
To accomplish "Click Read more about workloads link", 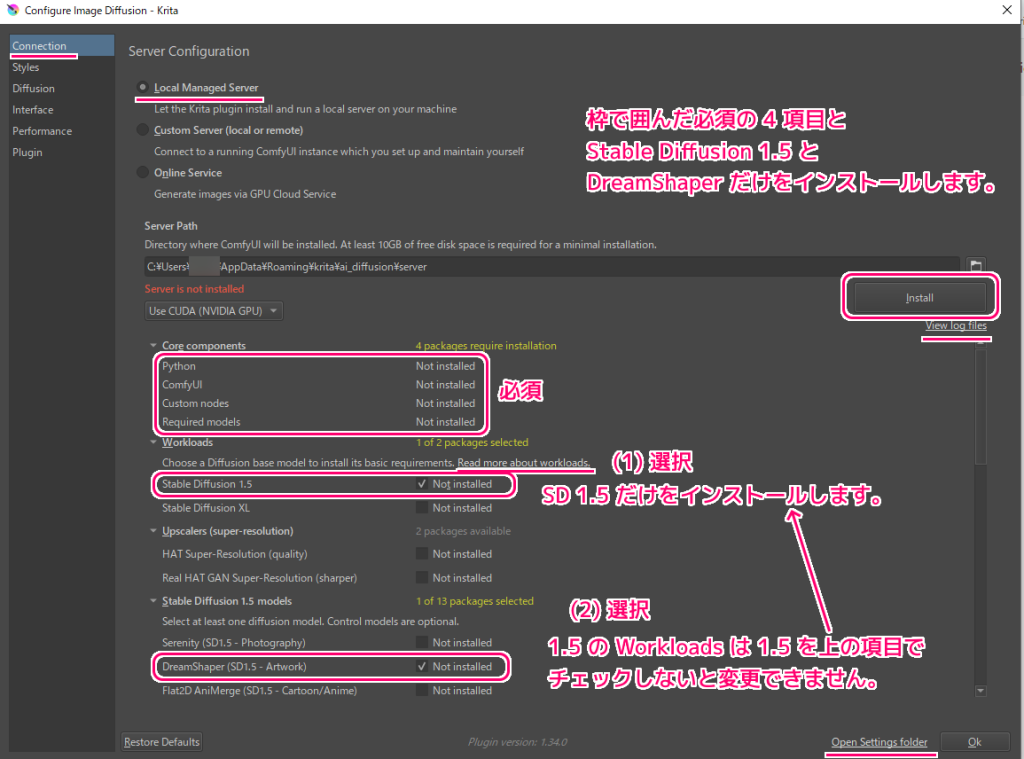I will coord(523,462).
